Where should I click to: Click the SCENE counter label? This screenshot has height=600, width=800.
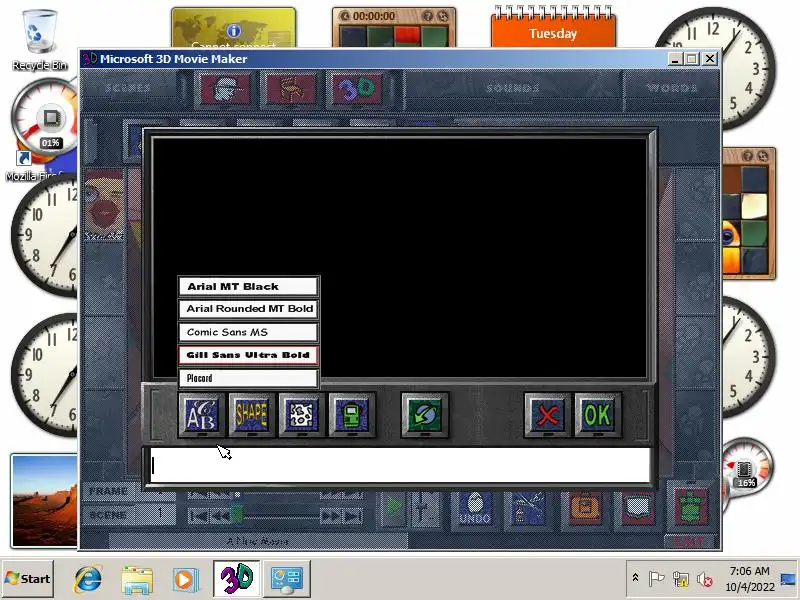pos(108,515)
